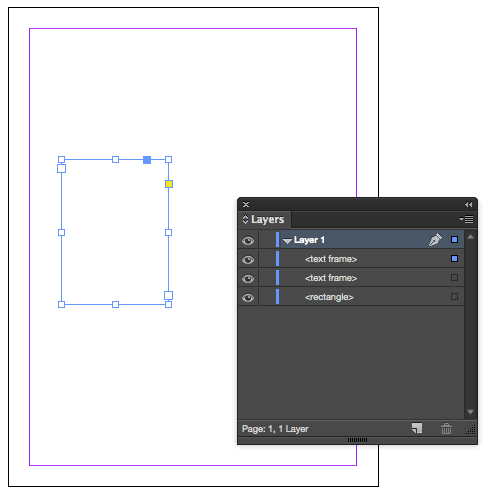The image size is (488, 494).
Task: Click second text frame's empty selection square
Action: [x=454, y=277]
